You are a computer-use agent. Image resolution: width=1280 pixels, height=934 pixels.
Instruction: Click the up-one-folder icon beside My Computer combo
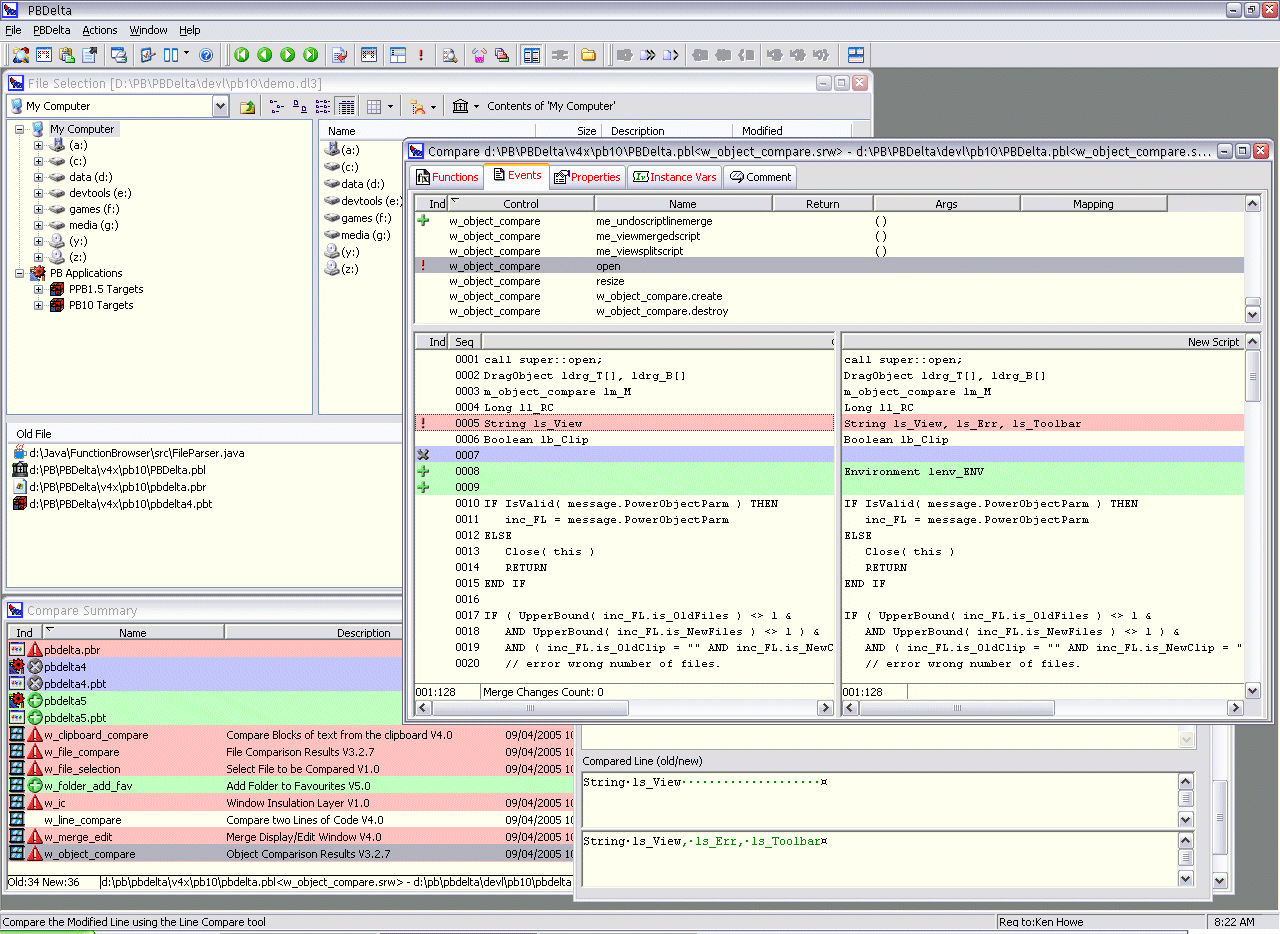coord(247,106)
